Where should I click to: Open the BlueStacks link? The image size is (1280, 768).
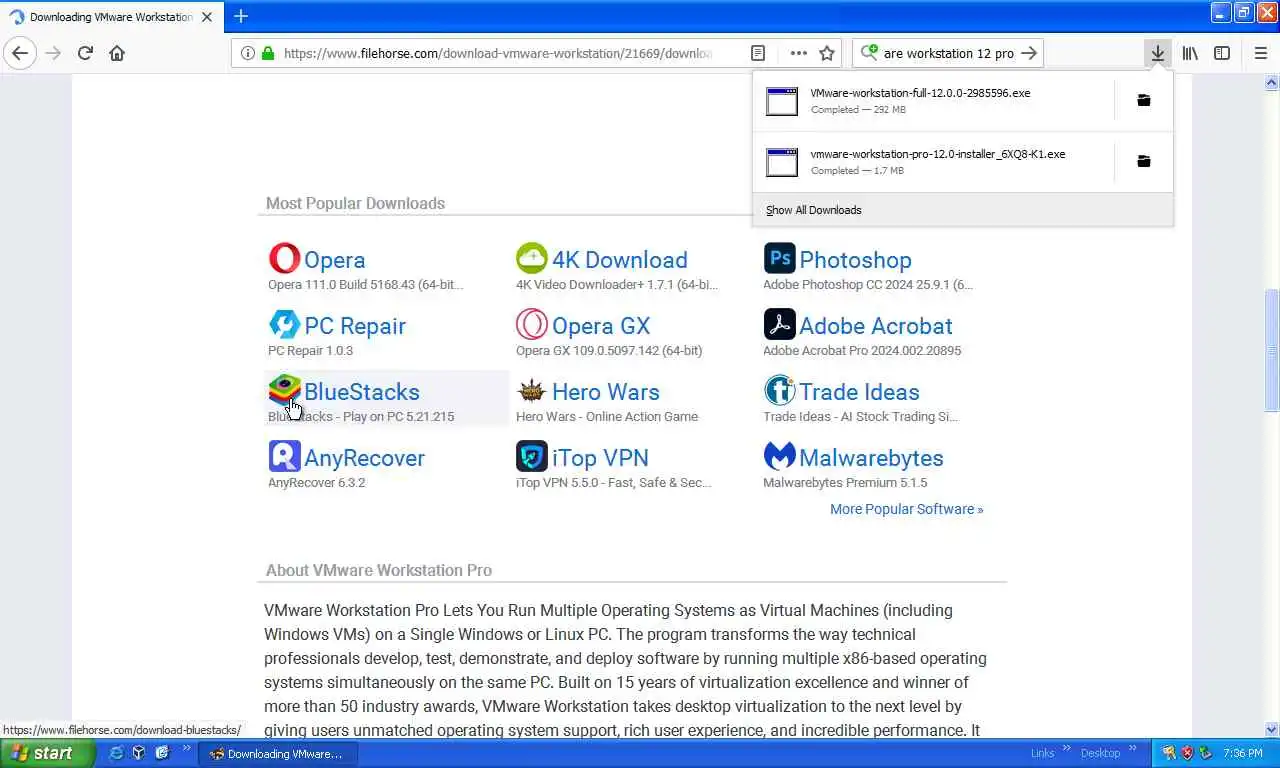362,392
